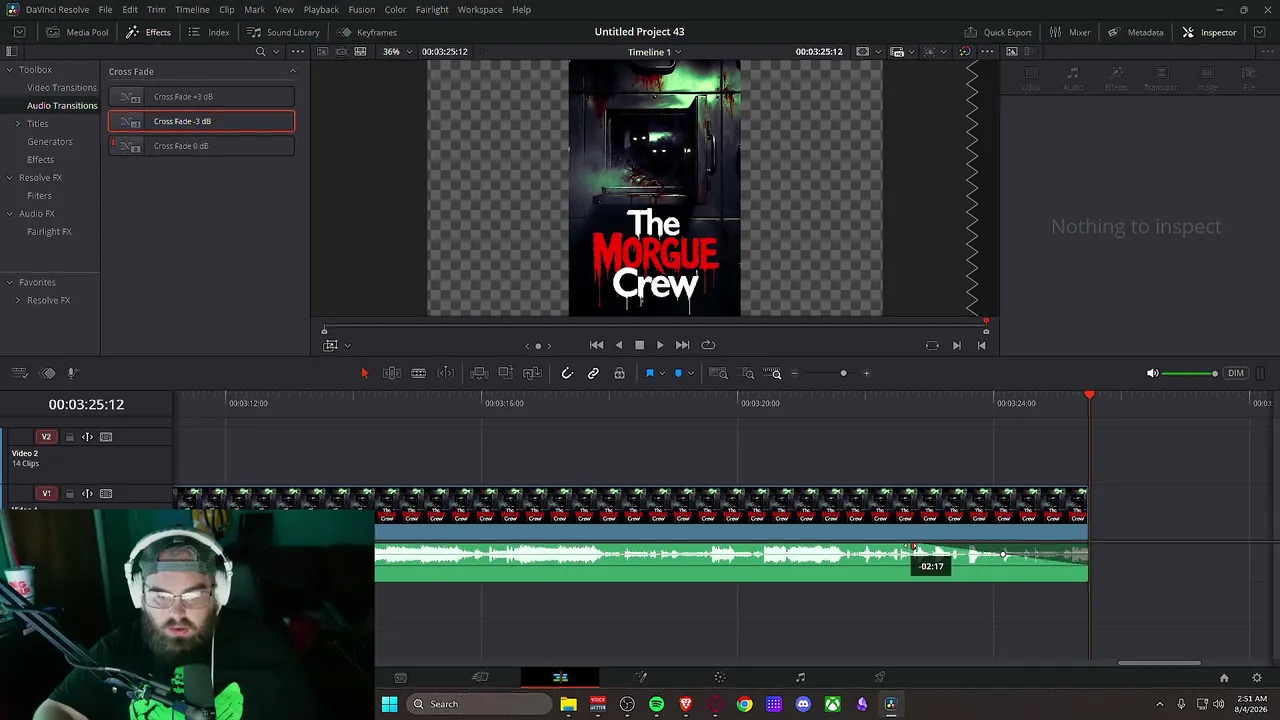The image size is (1280, 720).
Task: Open the viewer zoom 36% dropdown
Action: (x=396, y=52)
